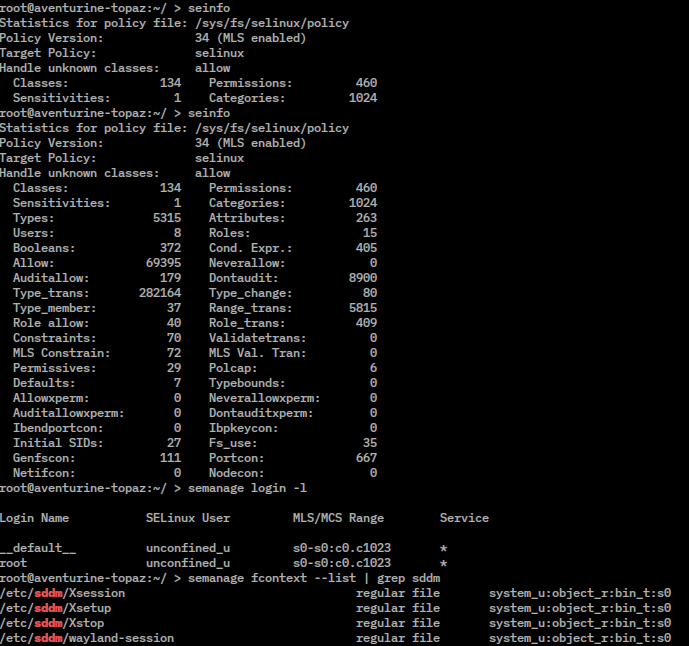Select the "__default__" login name
The width and height of the screenshot is (689, 646).
tap(38, 548)
